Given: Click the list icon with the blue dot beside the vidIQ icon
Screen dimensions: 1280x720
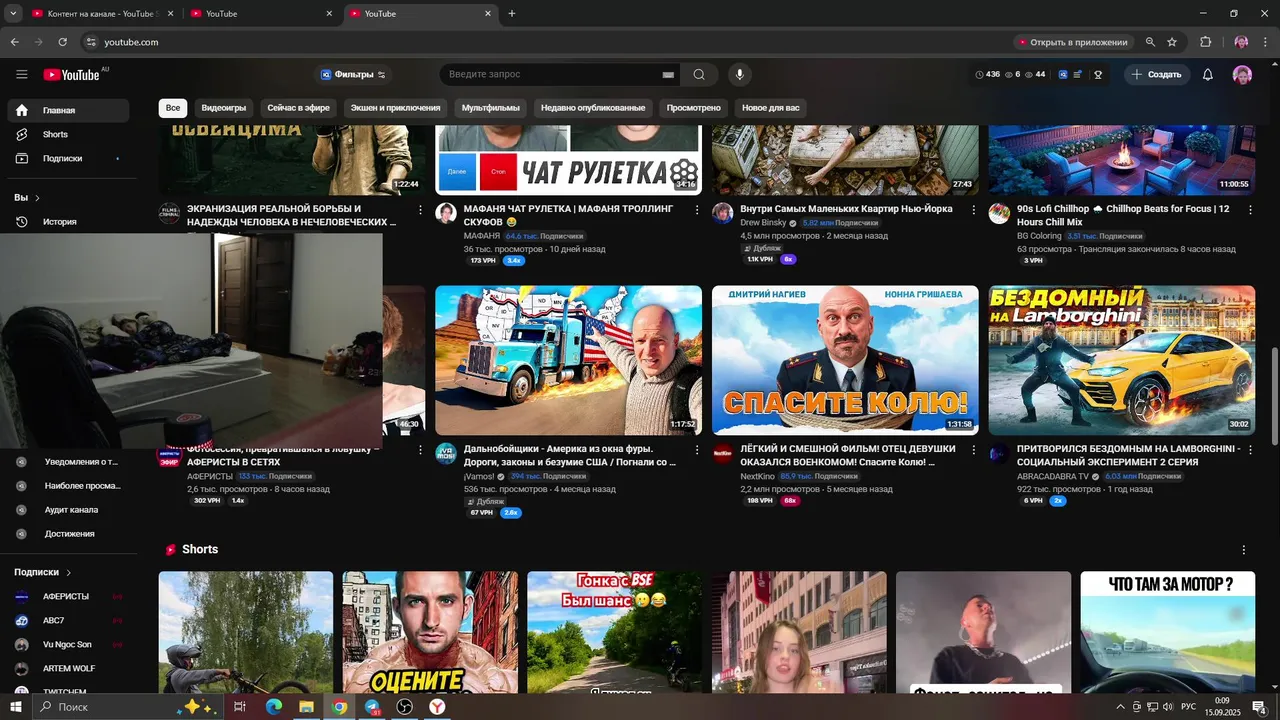Looking at the screenshot, I should pos(1079,75).
